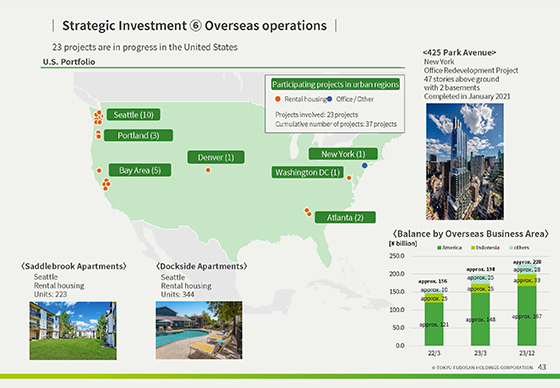
Task: Click the orange dot cluster next to Seattle
Action: pos(98,118)
